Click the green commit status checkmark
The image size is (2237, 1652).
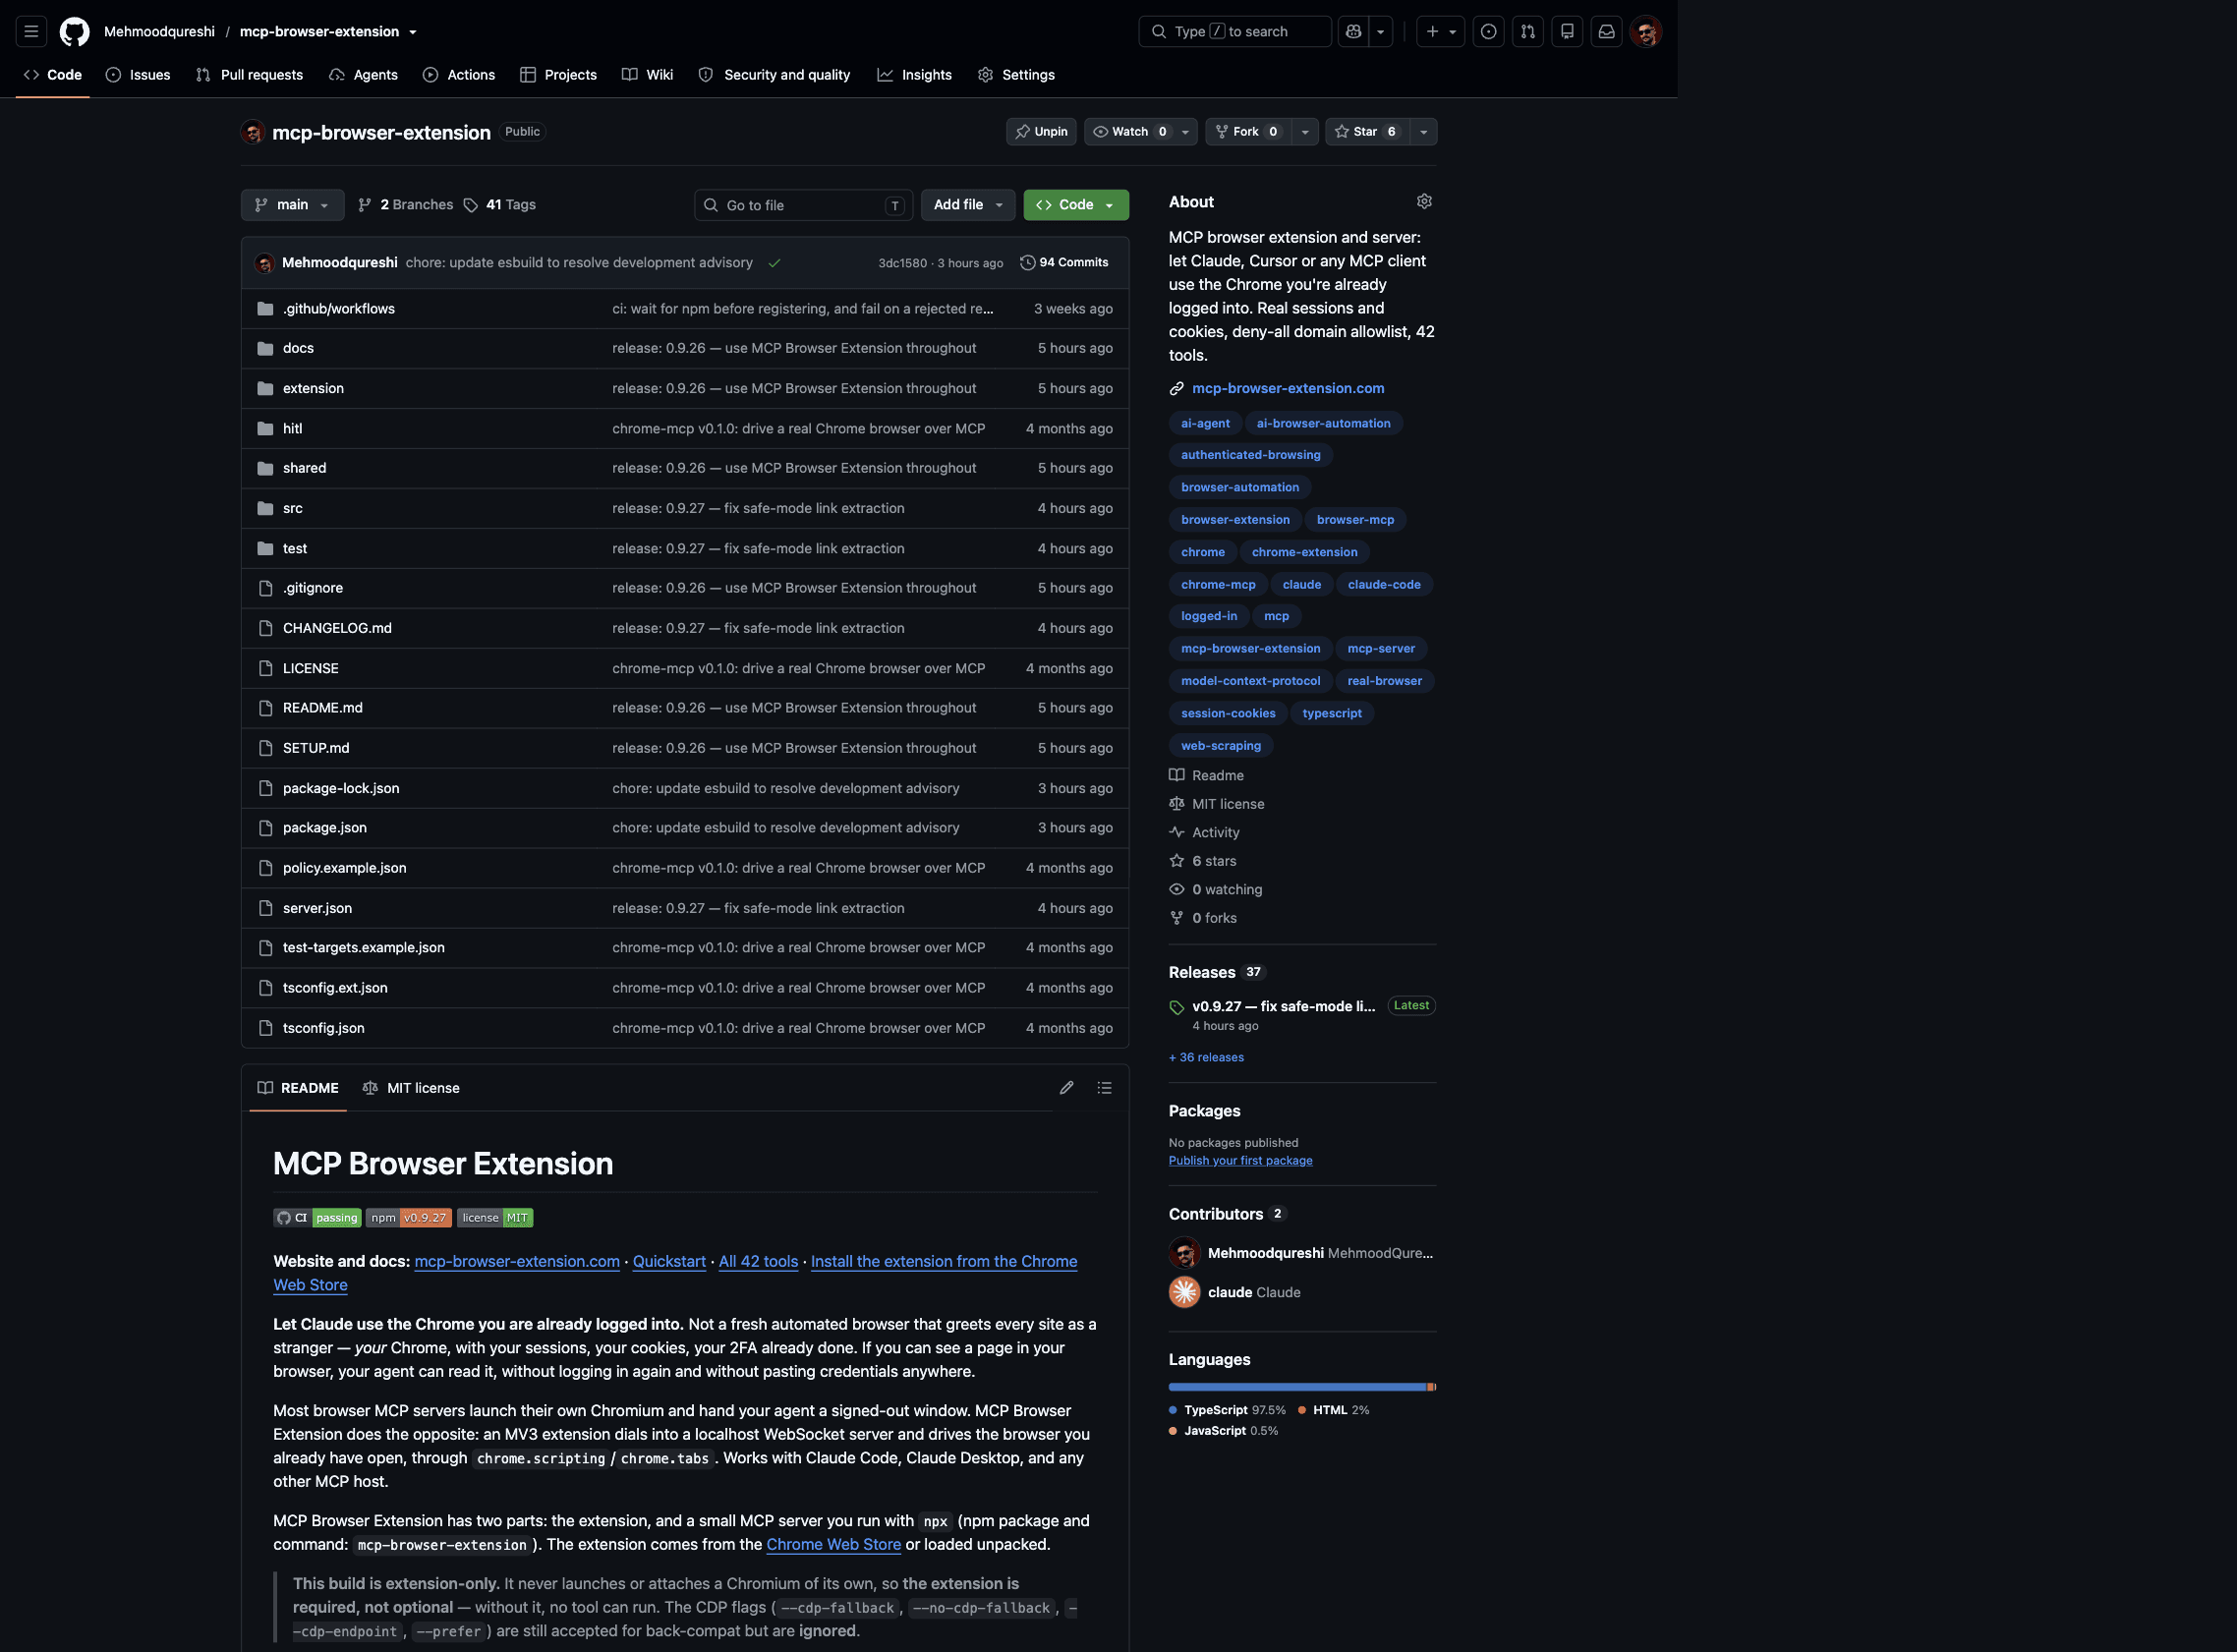774,263
